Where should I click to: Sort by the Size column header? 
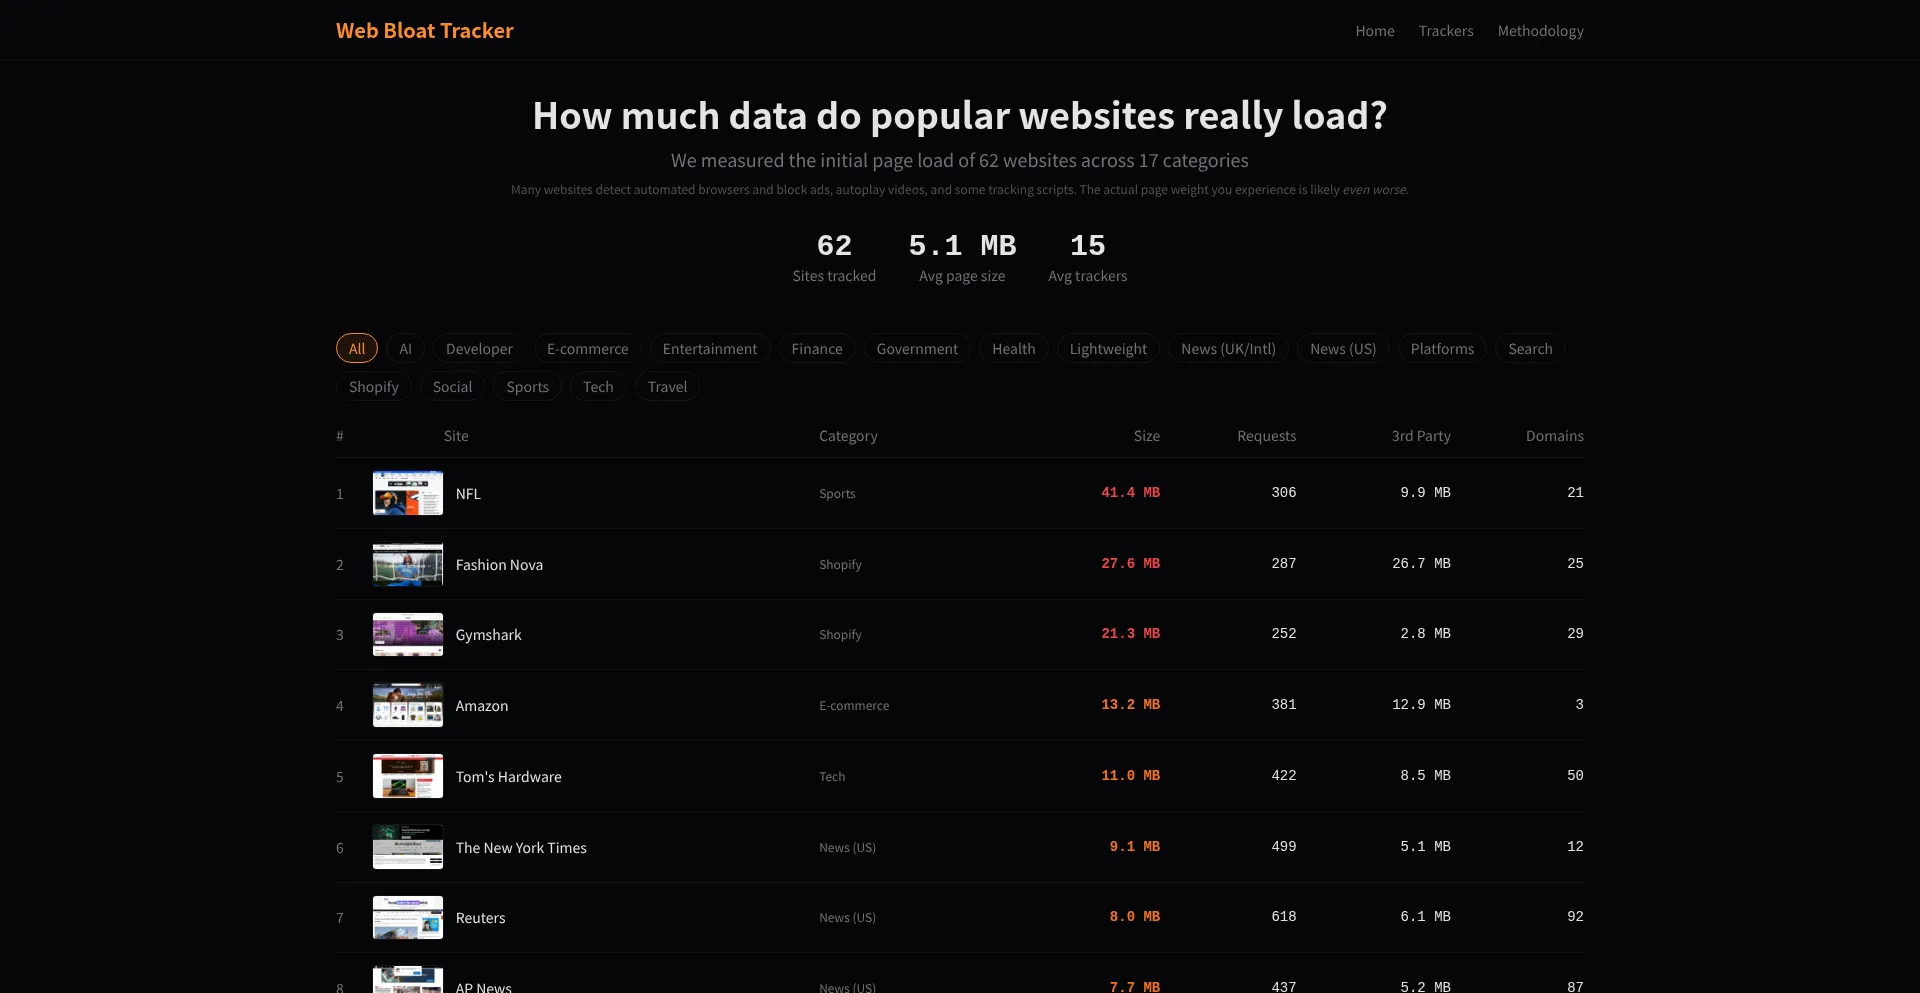click(x=1146, y=435)
